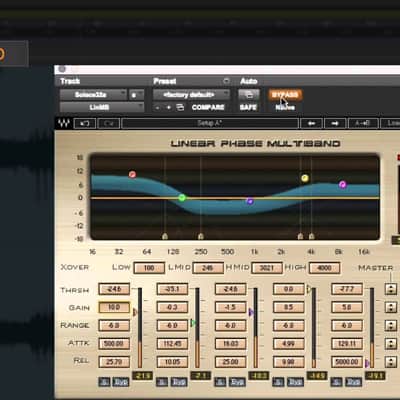Click the minus previous preset button

157,107
